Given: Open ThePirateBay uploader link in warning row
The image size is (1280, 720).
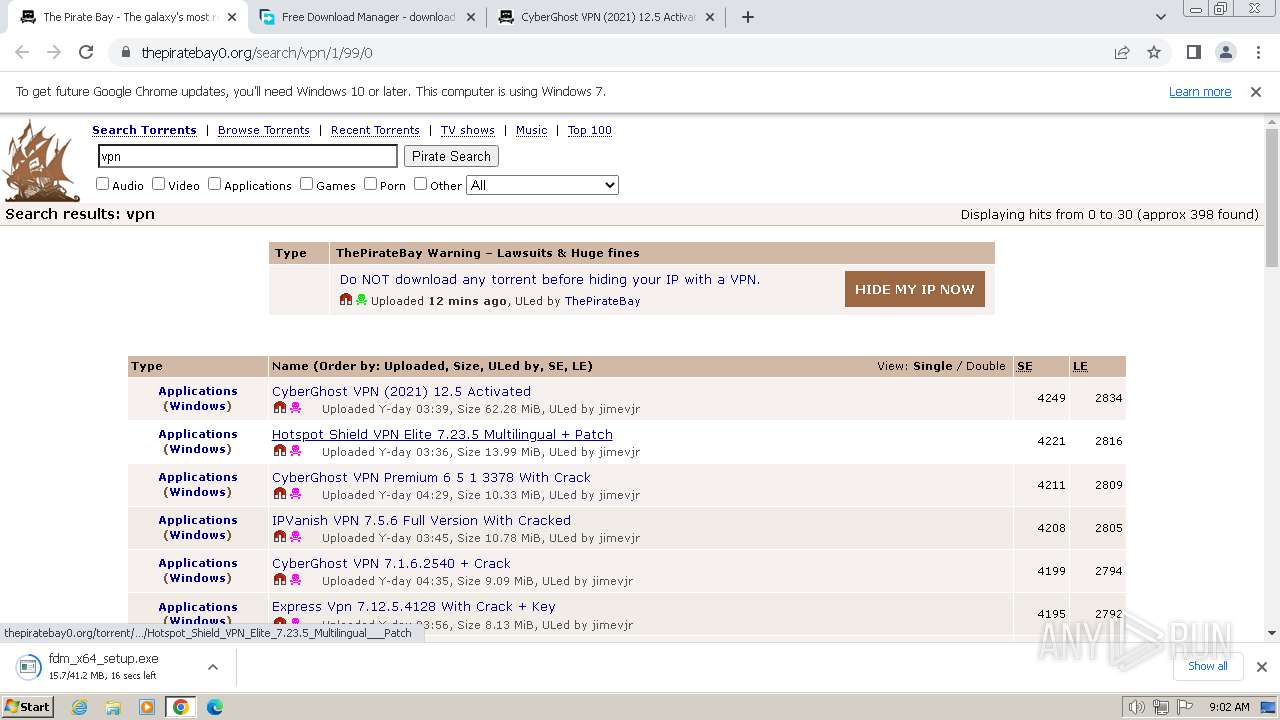Looking at the screenshot, I should point(602,301).
